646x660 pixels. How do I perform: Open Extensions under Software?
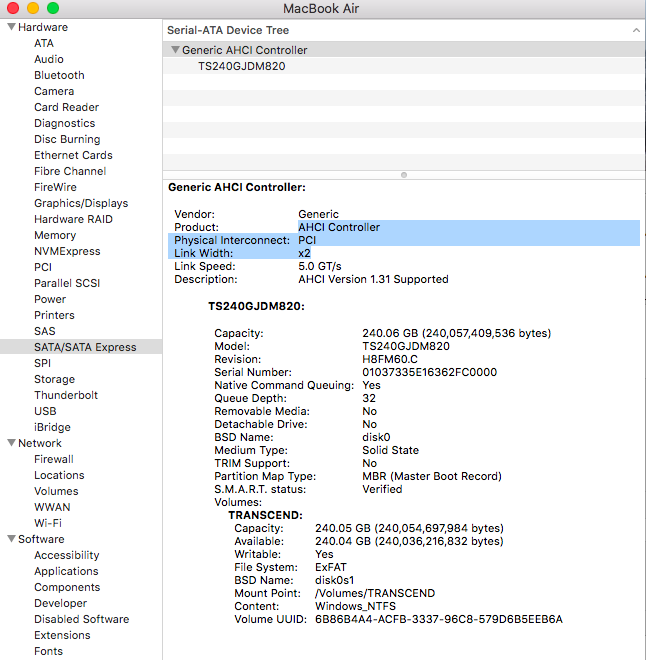[62, 635]
